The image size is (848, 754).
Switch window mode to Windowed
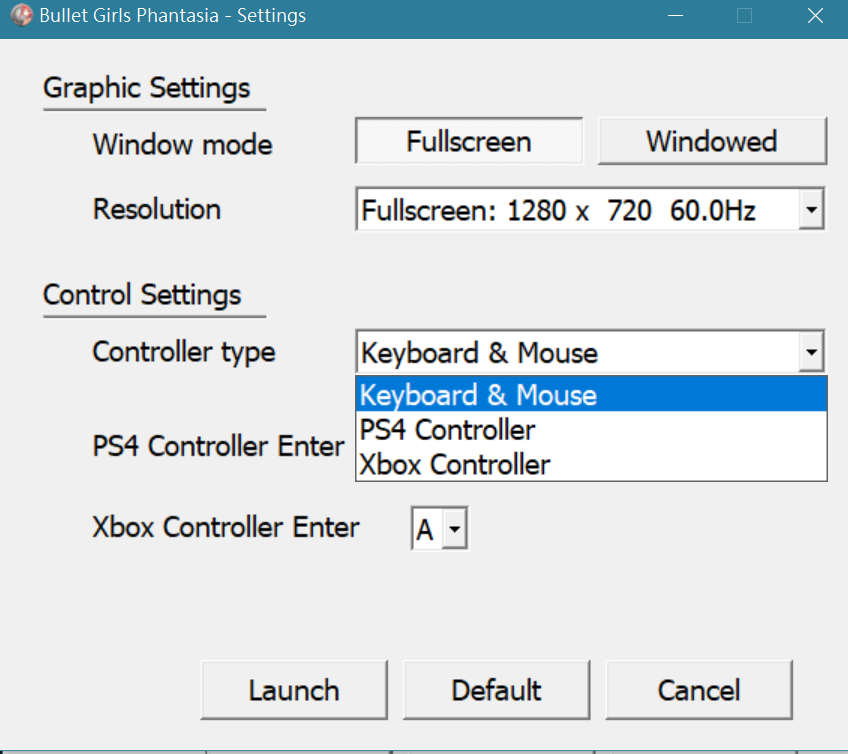[711, 142]
